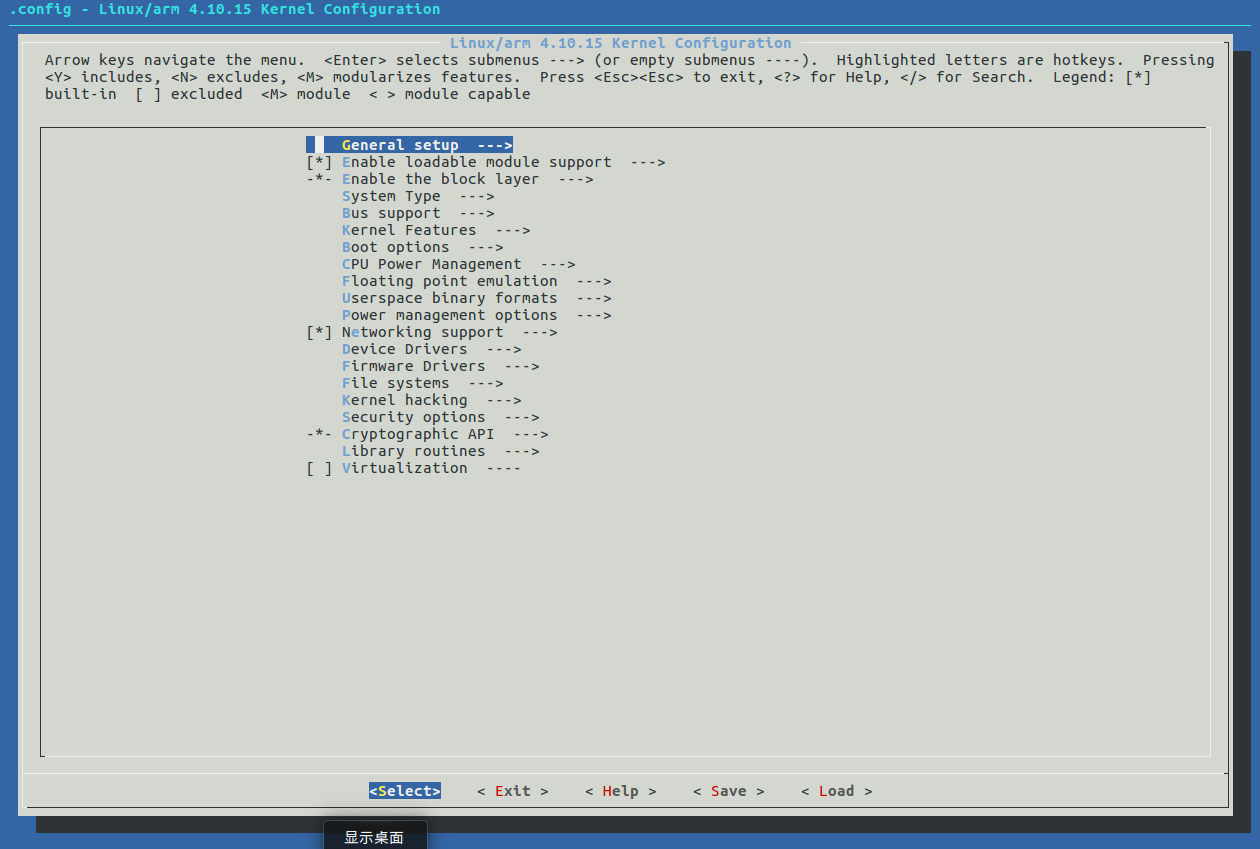Open Security options configuration

pos(413,416)
